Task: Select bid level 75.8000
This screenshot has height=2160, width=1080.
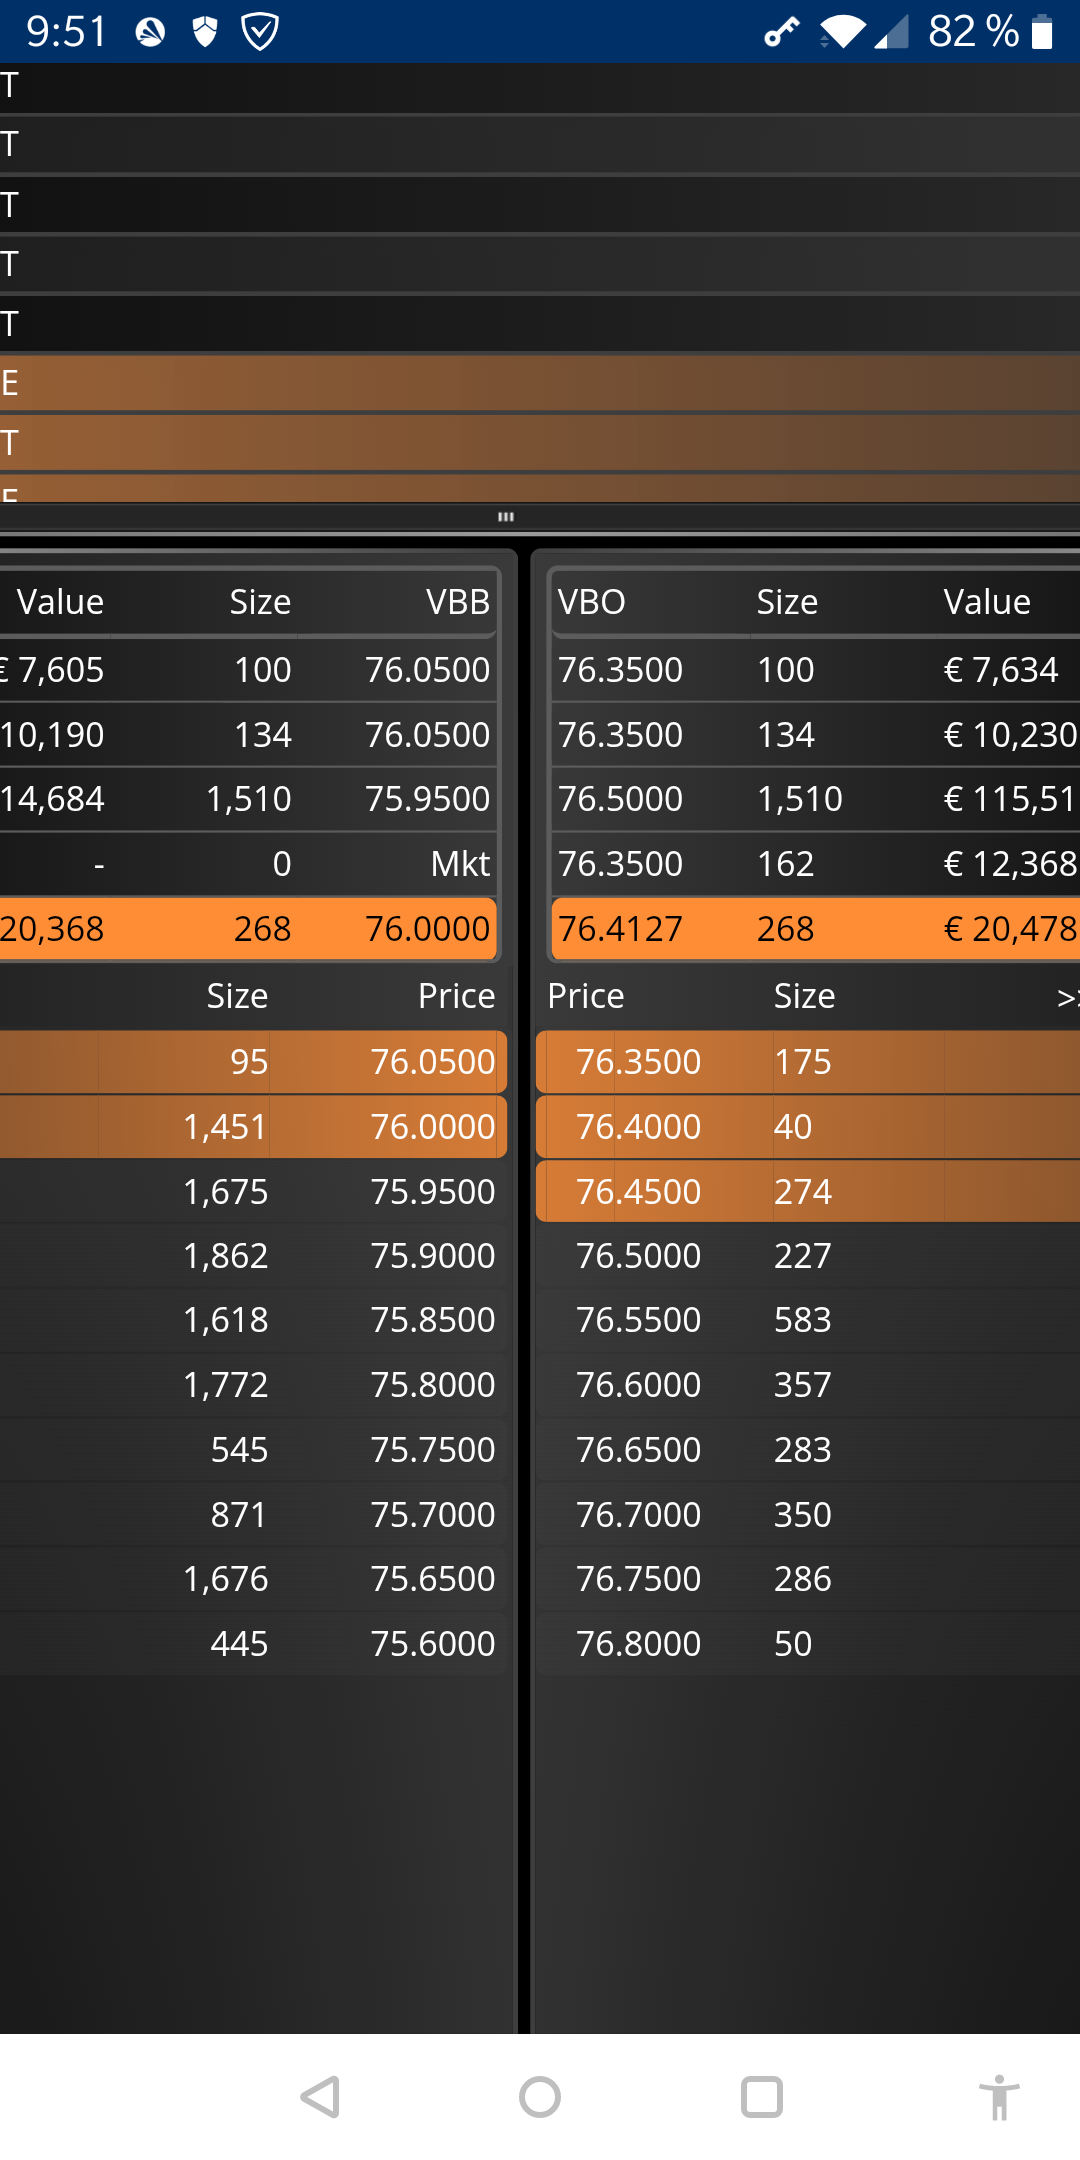Action: coord(253,1385)
